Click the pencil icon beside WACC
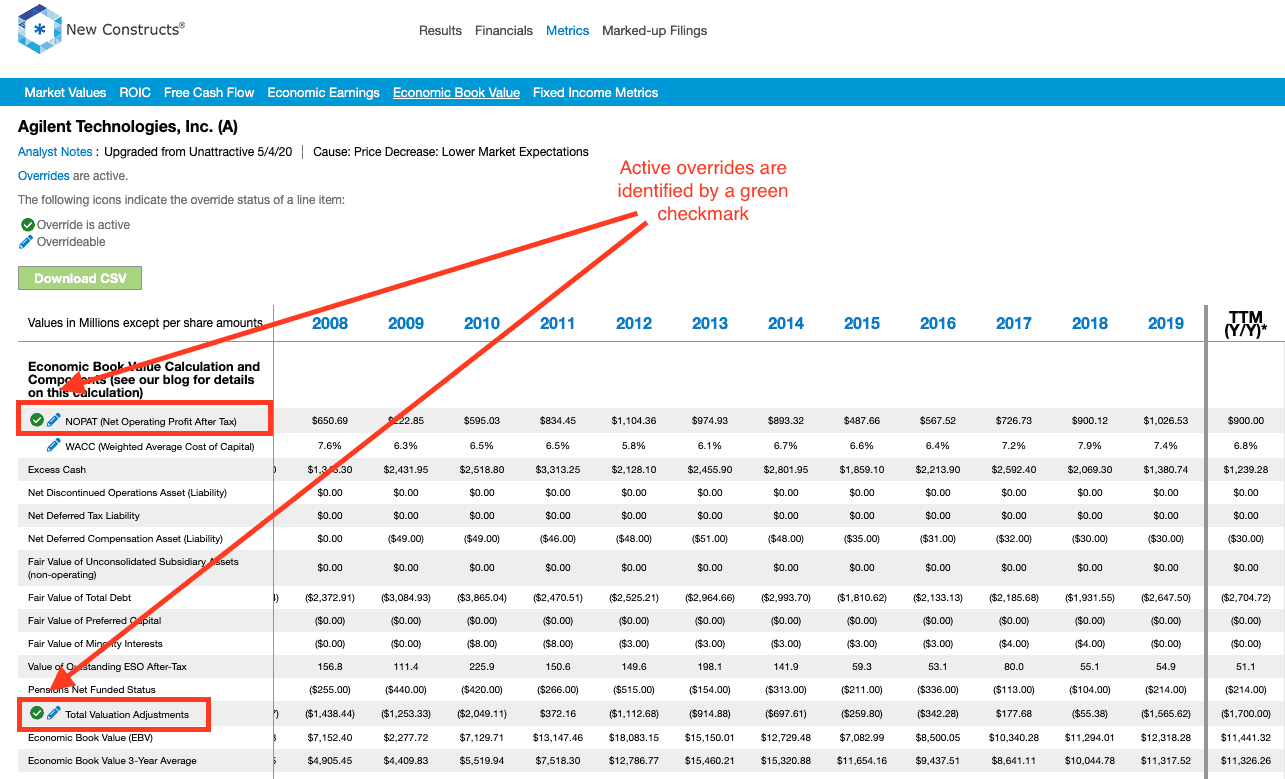The height and width of the screenshot is (779, 1285). (54, 446)
